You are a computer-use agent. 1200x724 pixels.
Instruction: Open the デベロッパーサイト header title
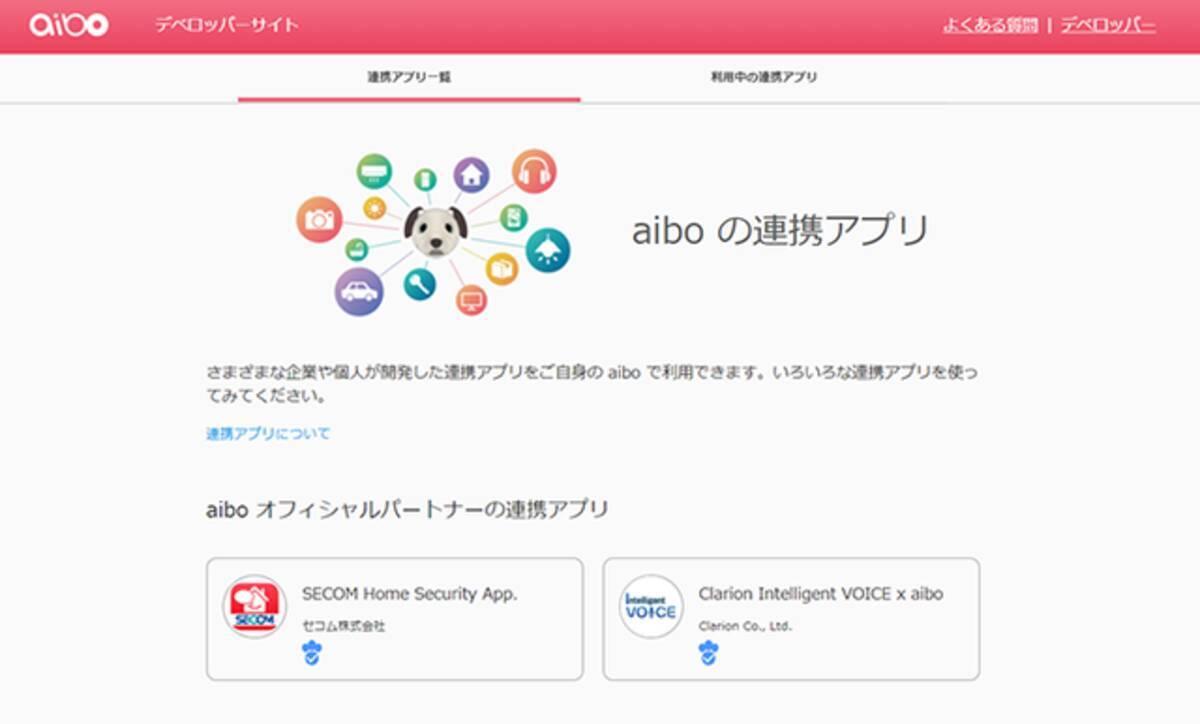point(227,25)
